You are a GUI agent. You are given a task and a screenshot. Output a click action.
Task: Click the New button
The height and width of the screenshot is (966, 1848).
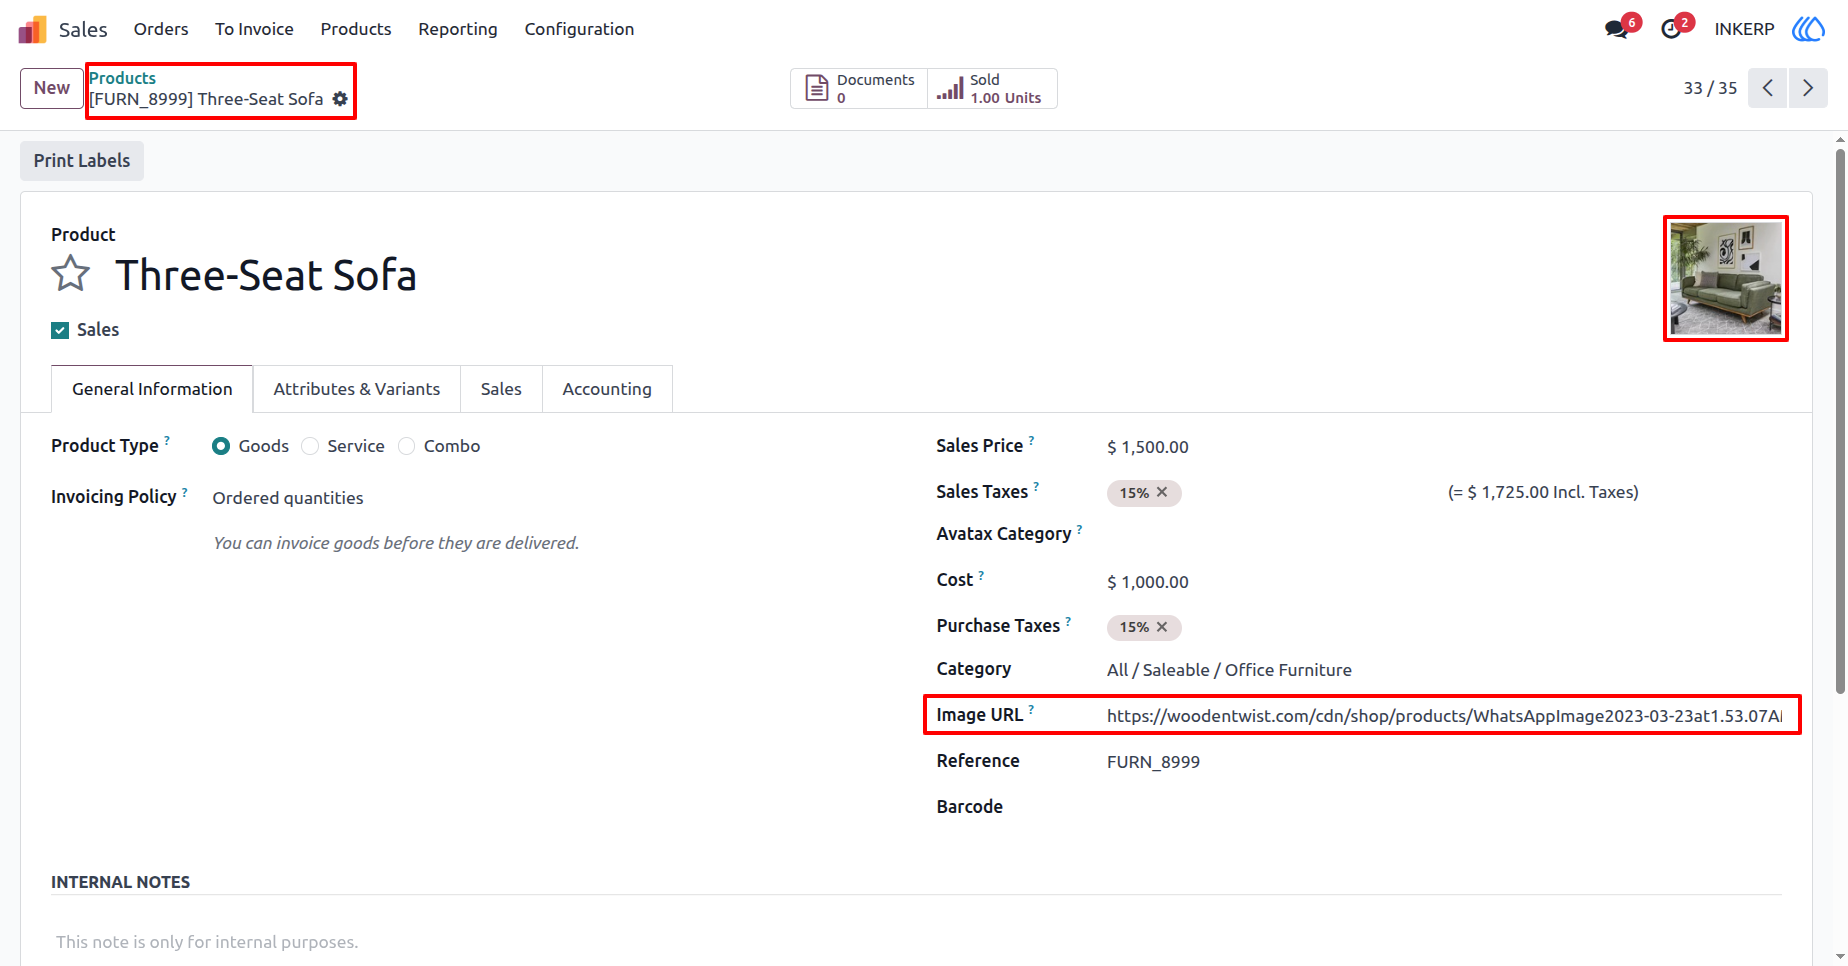coord(52,88)
